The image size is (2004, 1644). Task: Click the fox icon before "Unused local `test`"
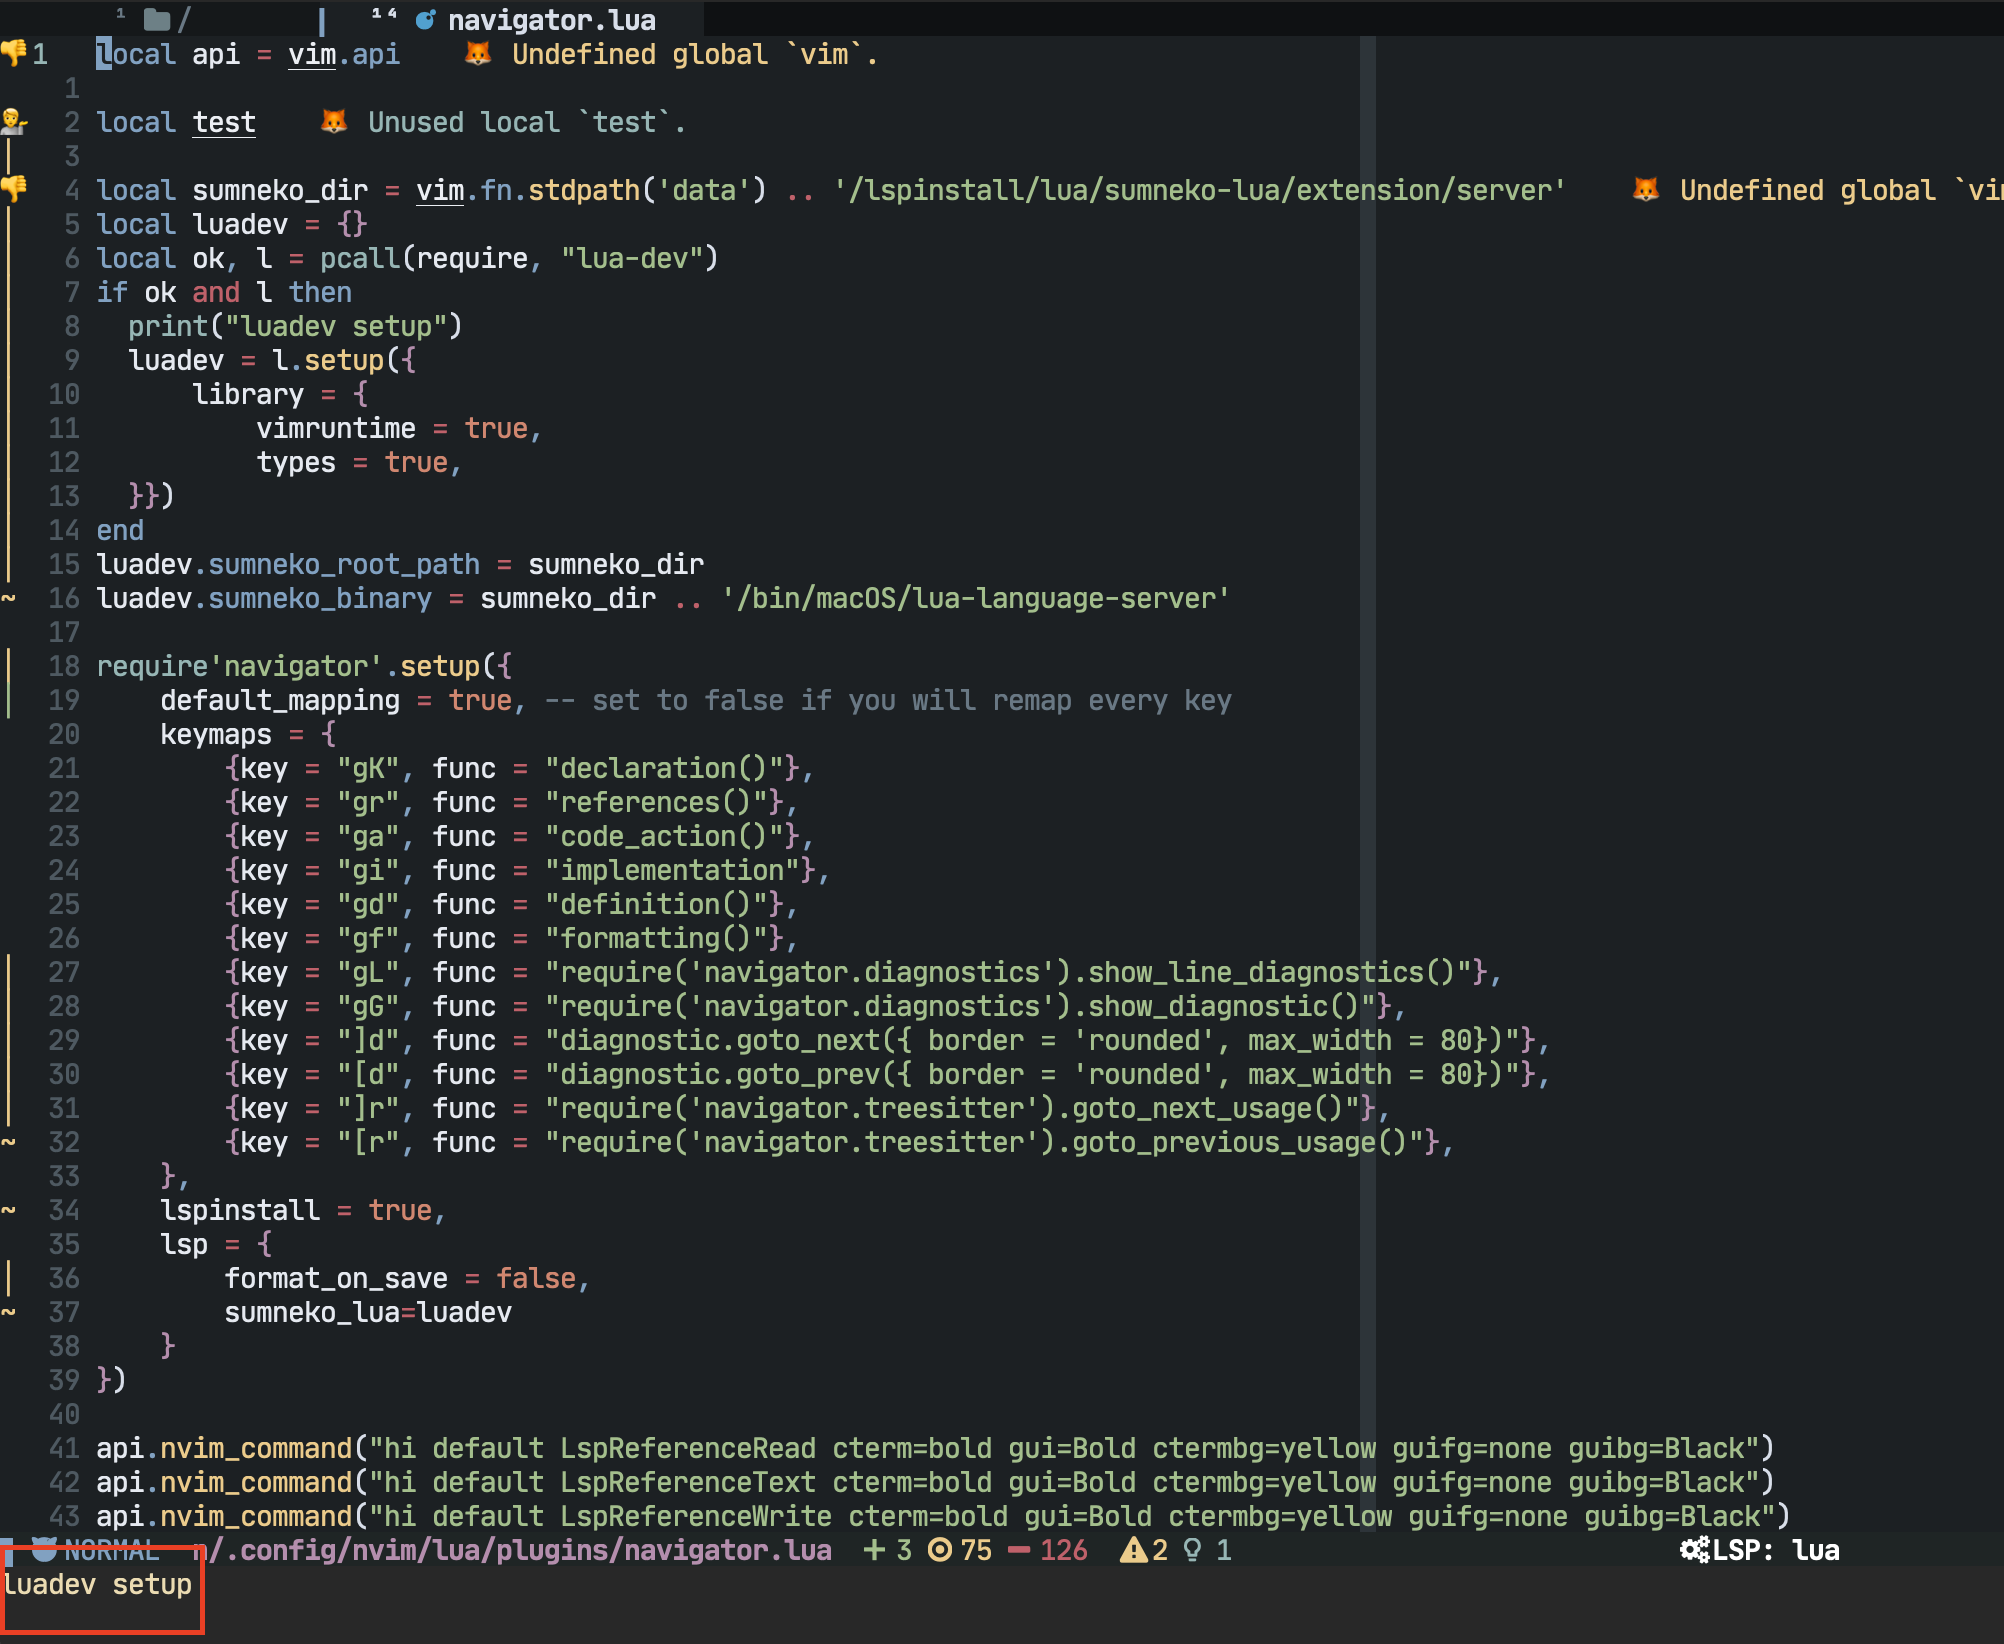click(x=334, y=122)
